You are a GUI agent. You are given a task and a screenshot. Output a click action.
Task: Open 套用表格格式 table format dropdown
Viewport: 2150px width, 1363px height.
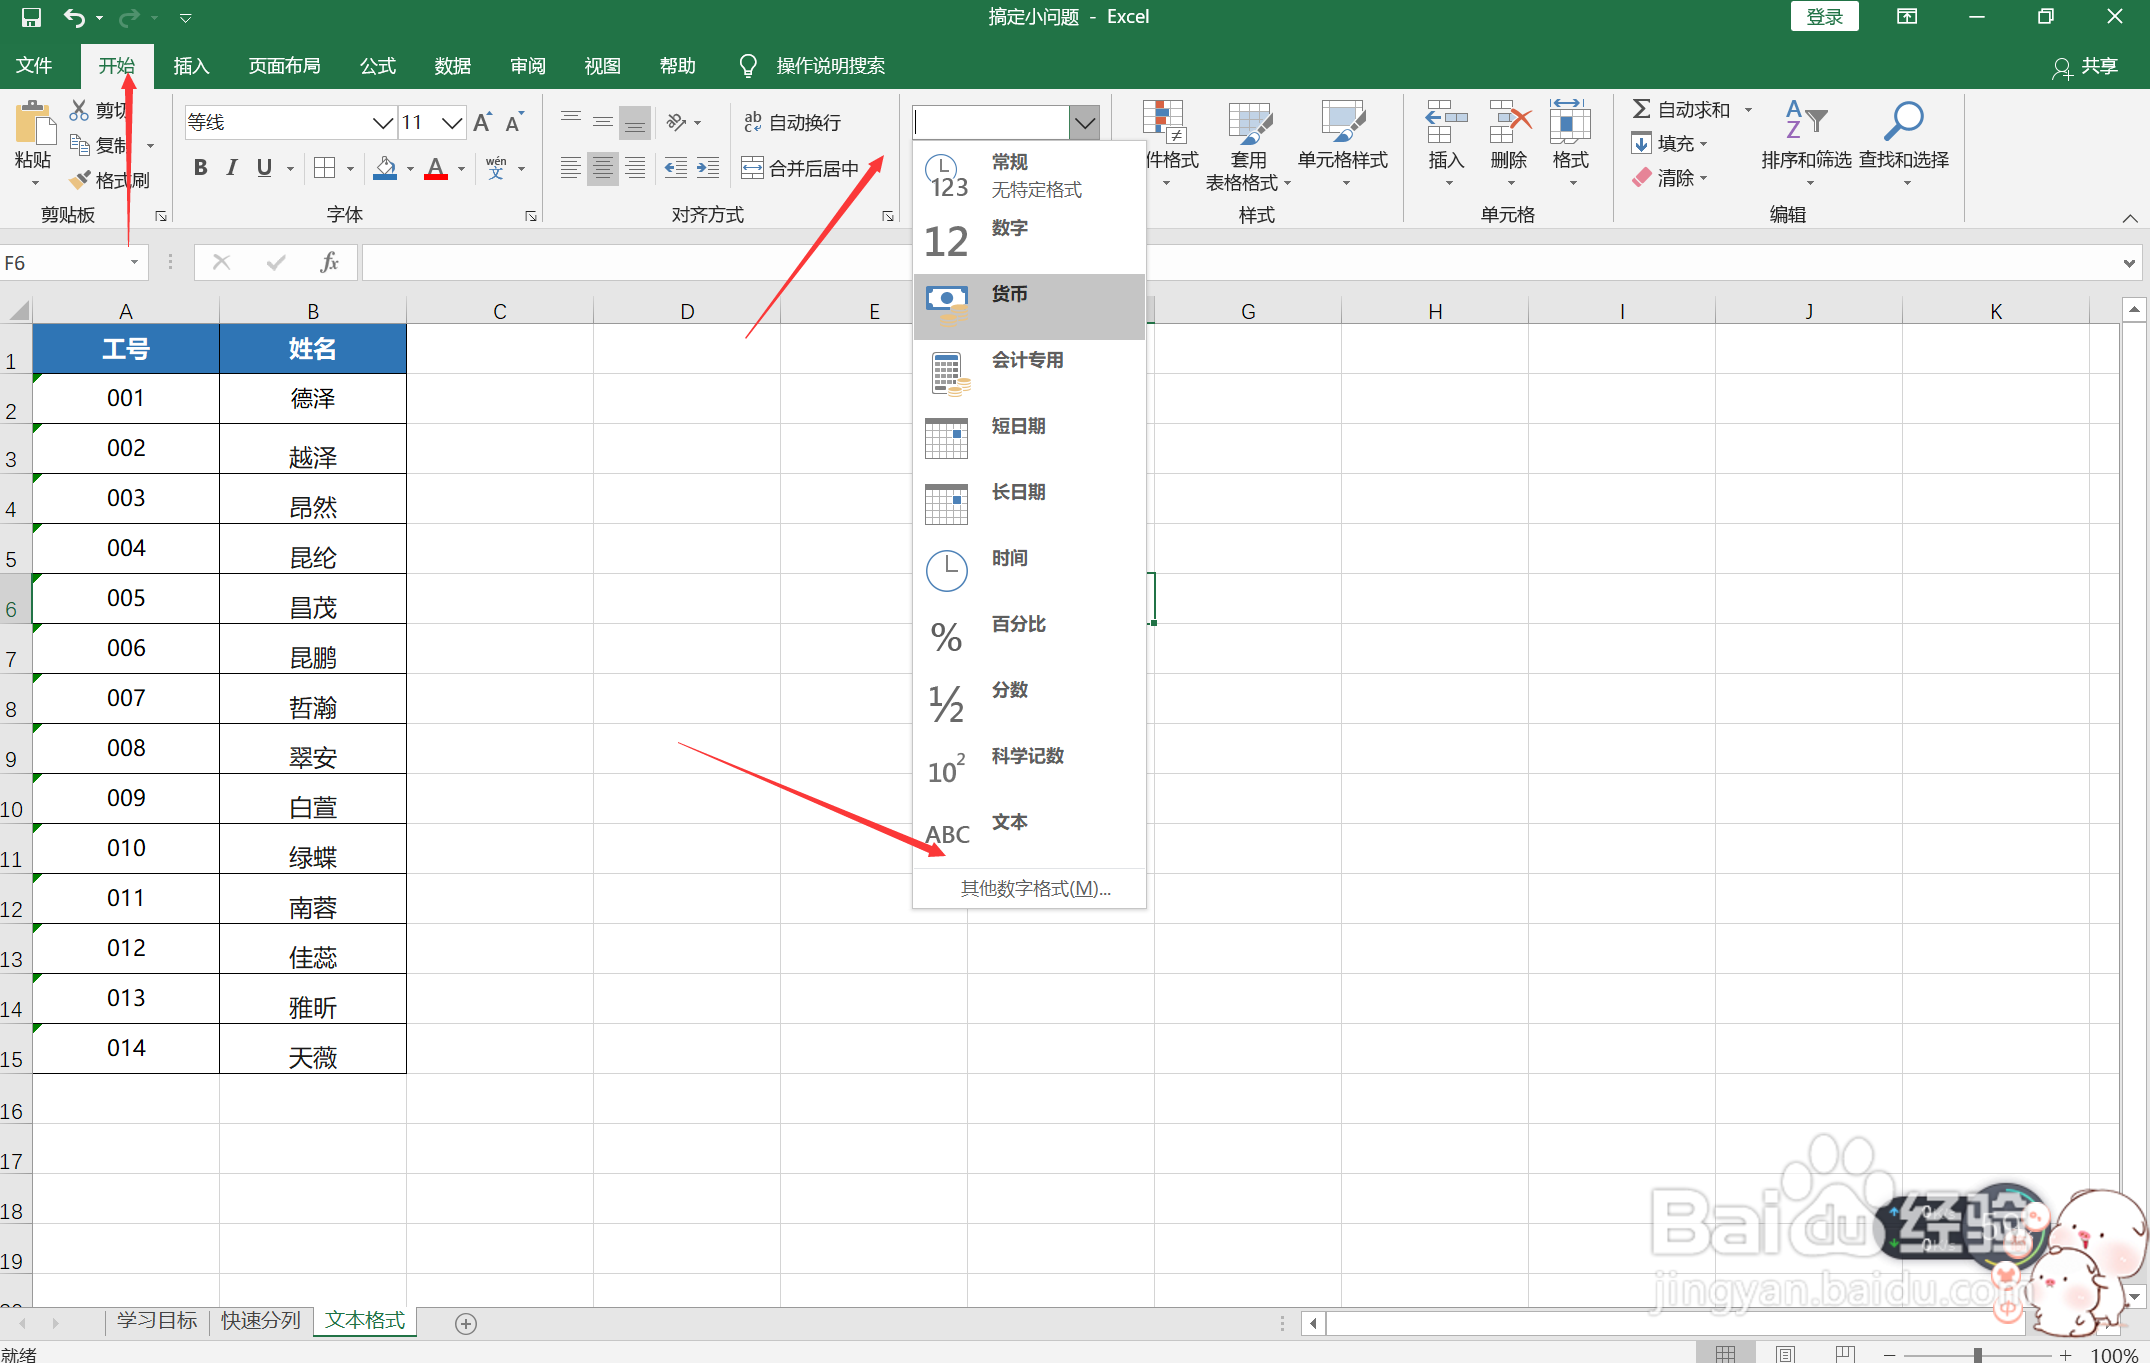[1248, 146]
